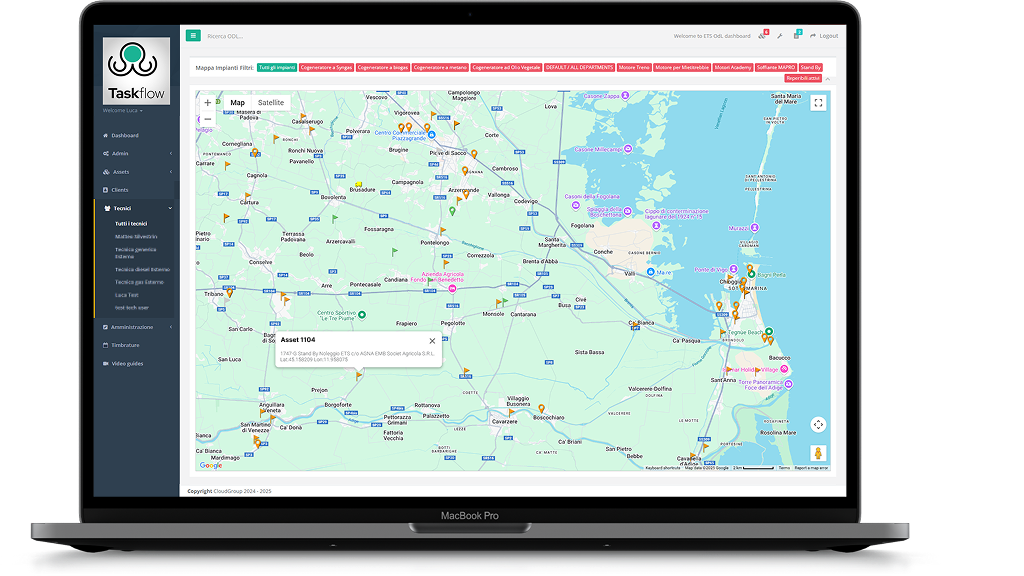Toggle the 'Stand By' filter tag
This screenshot has height=576, width=1024.
[x=811, y=67]
